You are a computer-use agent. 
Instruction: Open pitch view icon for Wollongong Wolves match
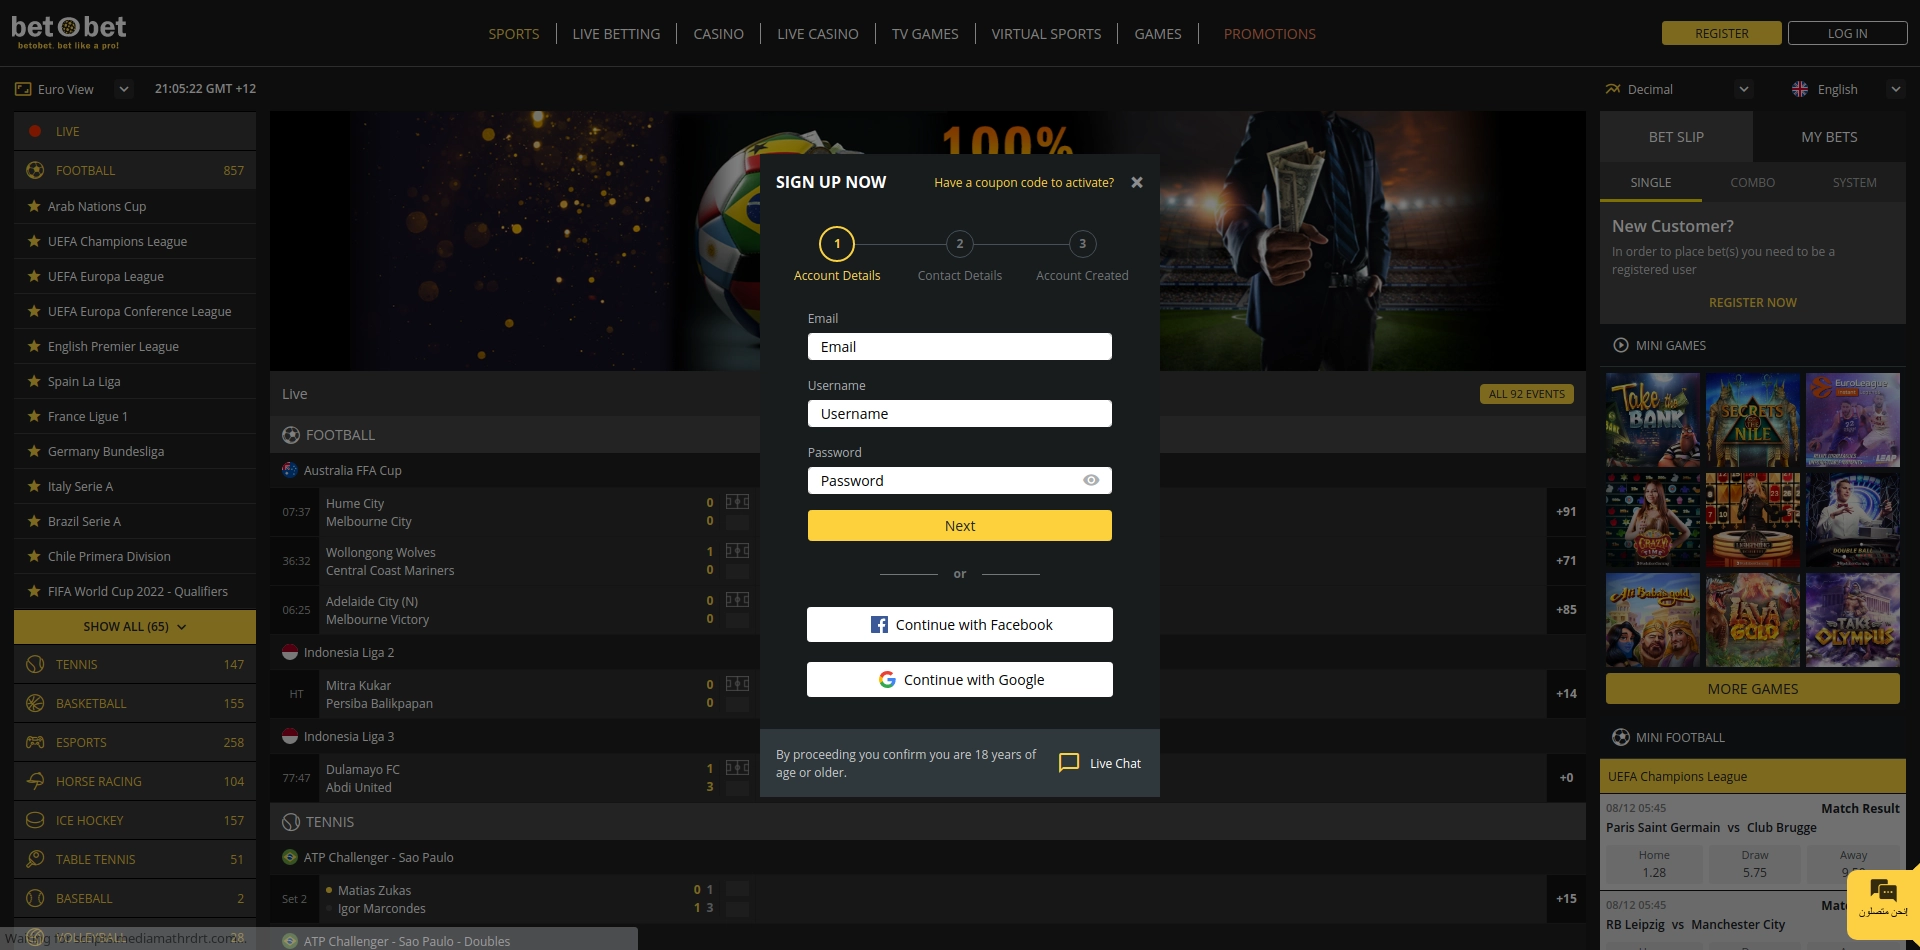click(x=737, y=551)
